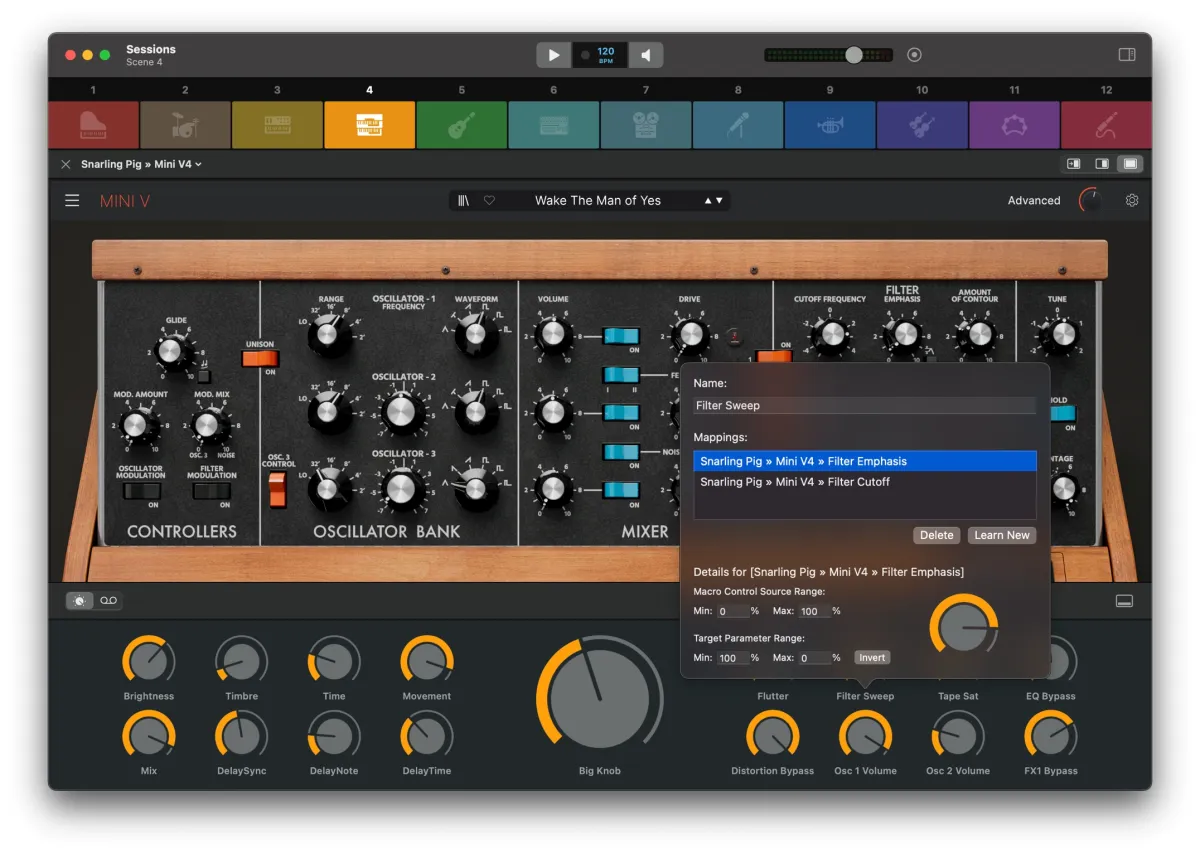Screen dimensions: 1200x854
Task: Select the Filter Cutoff mapping row
Action: (865, 482)
